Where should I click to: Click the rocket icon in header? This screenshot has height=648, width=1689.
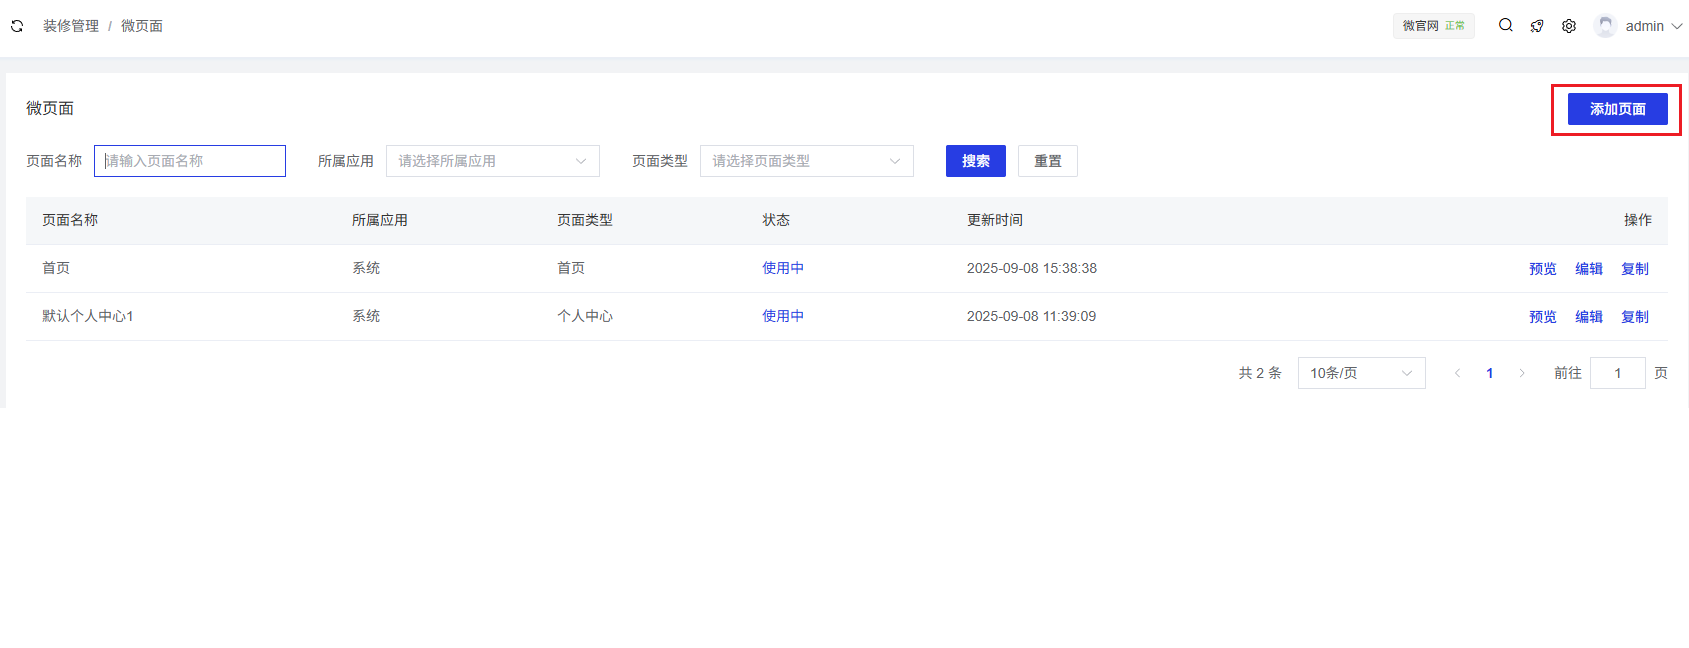1537,26
